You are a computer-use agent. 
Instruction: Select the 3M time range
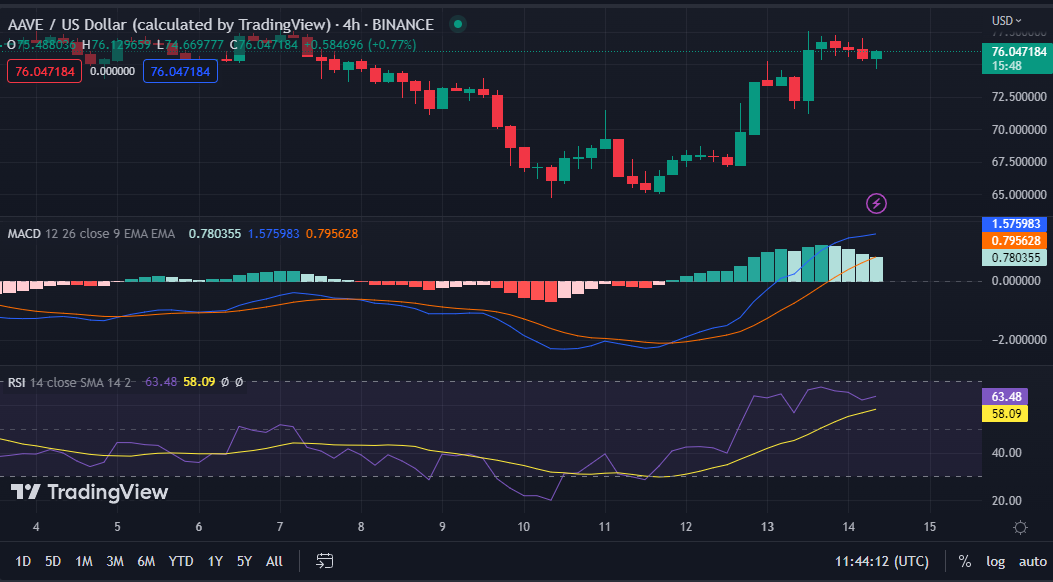pos(115,561)
